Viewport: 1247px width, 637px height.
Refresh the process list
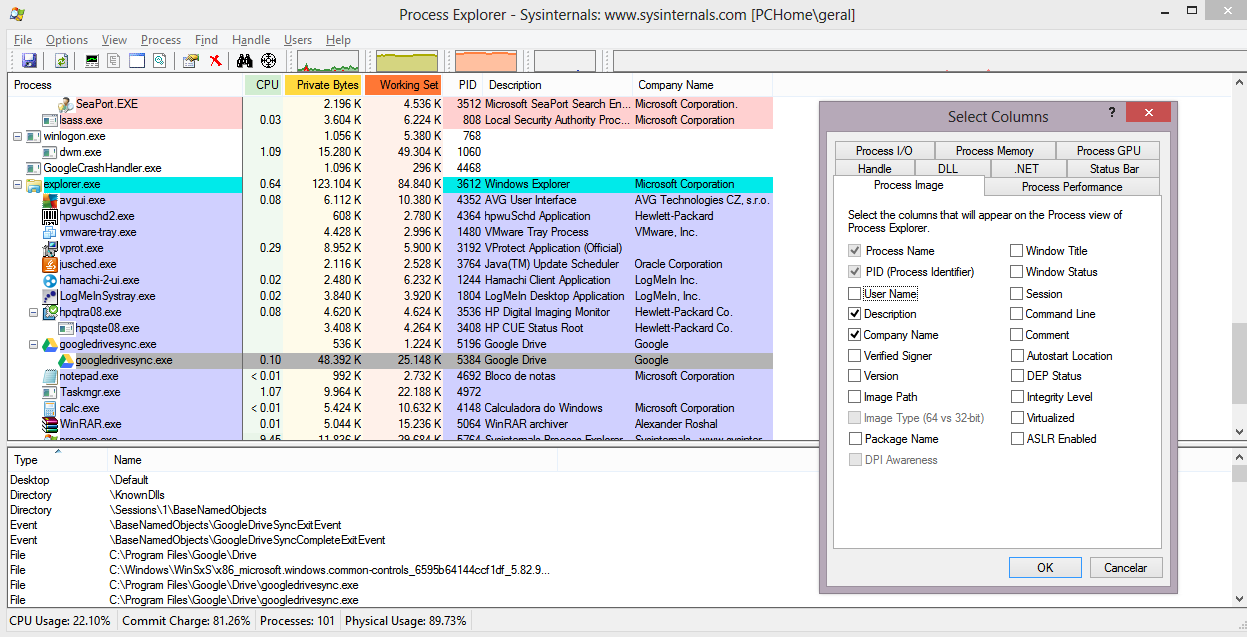[62, 60]
